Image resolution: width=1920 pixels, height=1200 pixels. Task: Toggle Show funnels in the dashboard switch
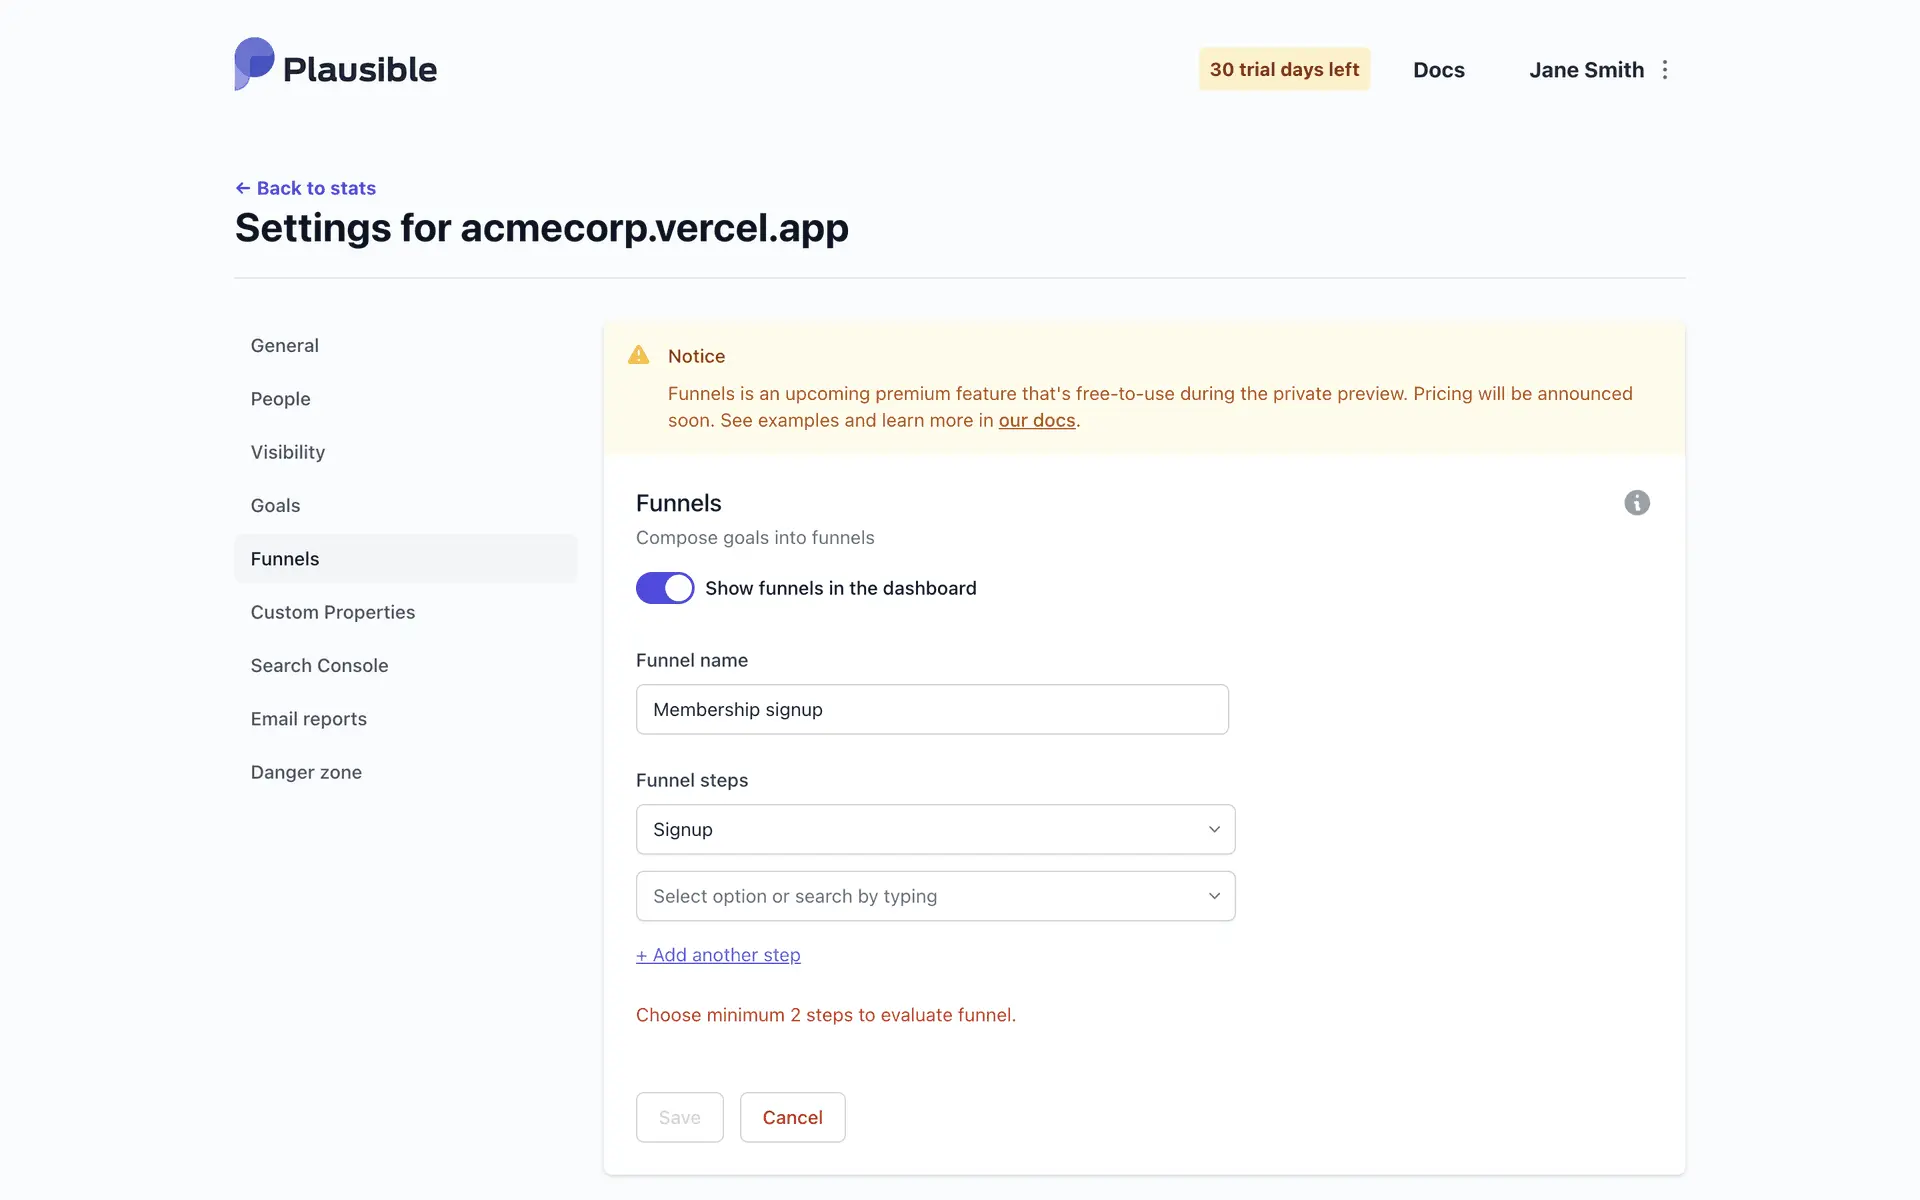tap(665, 588)
